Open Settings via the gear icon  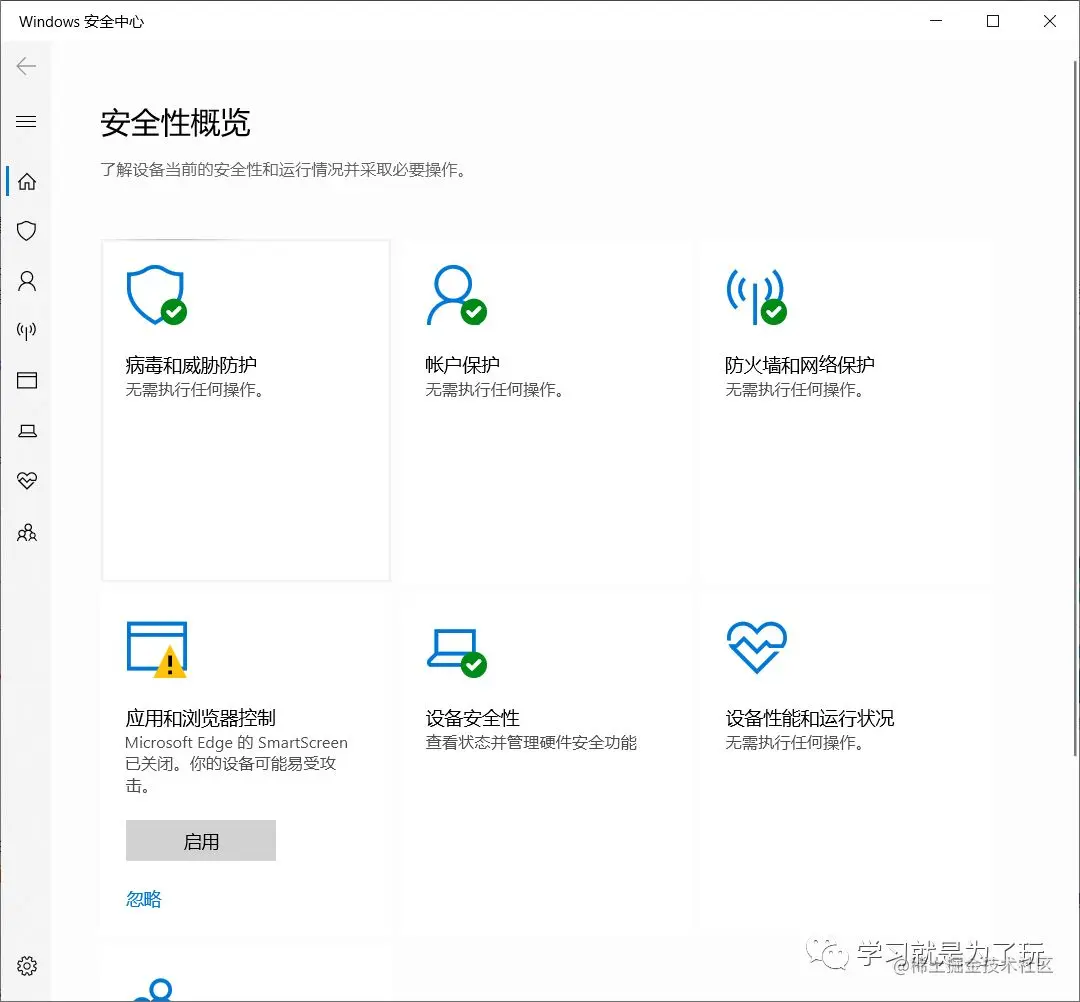(x=26, y=965)
